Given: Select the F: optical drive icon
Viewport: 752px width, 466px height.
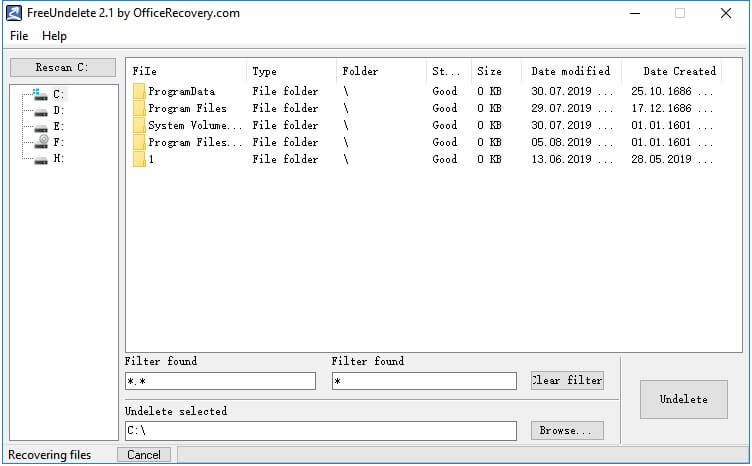Looking at the screenshot, I should tap(42, 142).
